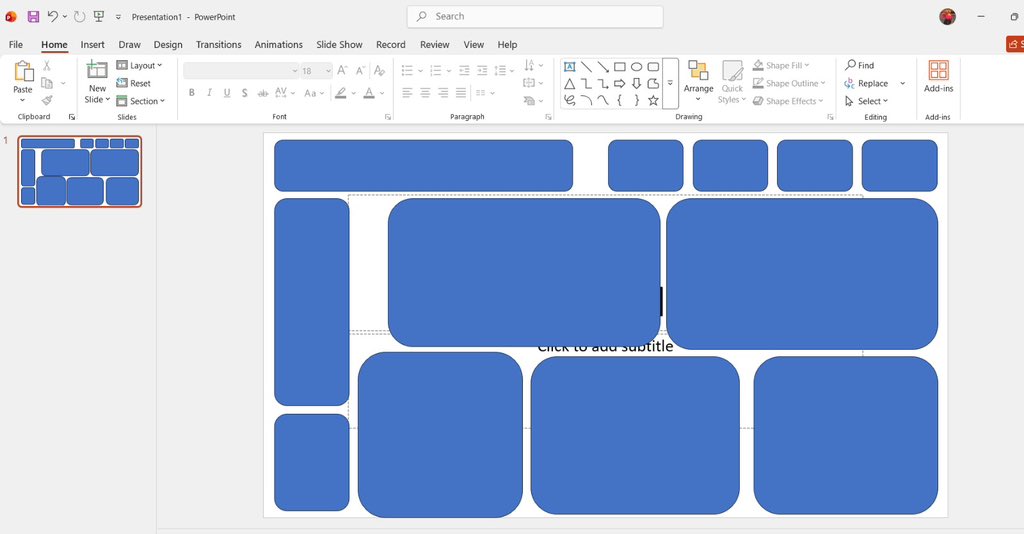Select the Elbow Arrow Connector shape
The image size is (1024, 534).
[x=603, y=84]
